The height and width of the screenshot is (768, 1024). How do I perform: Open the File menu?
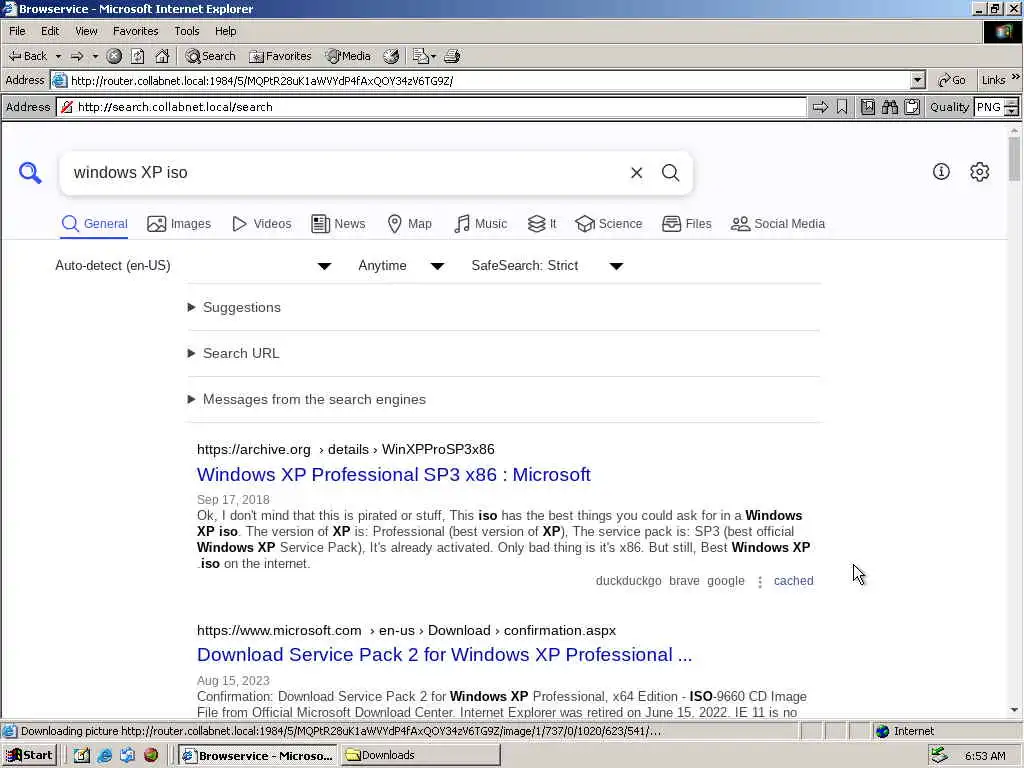[x=17, y=31]
